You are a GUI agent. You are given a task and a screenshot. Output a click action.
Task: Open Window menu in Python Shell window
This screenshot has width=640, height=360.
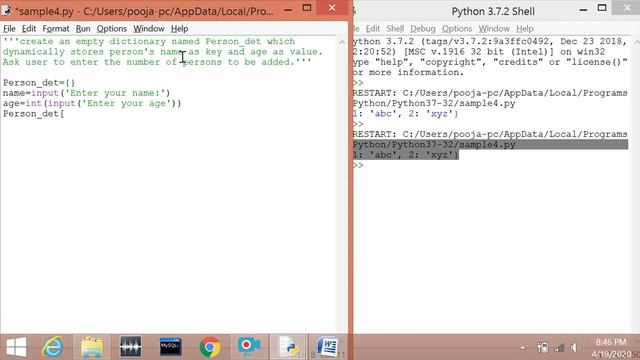[x=494, y=29]
